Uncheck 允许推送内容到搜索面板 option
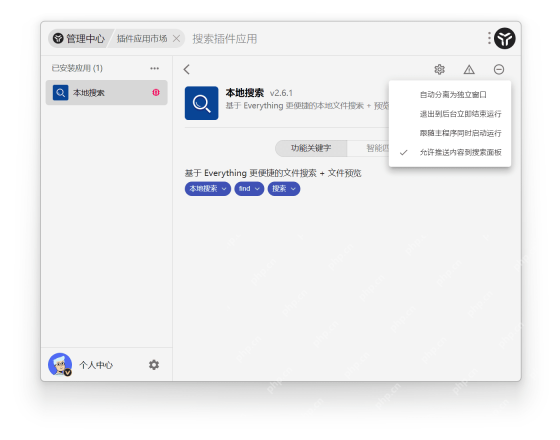The width and height of the screenshot is (560, 440). pyautogui.click(x=450, y=152)
